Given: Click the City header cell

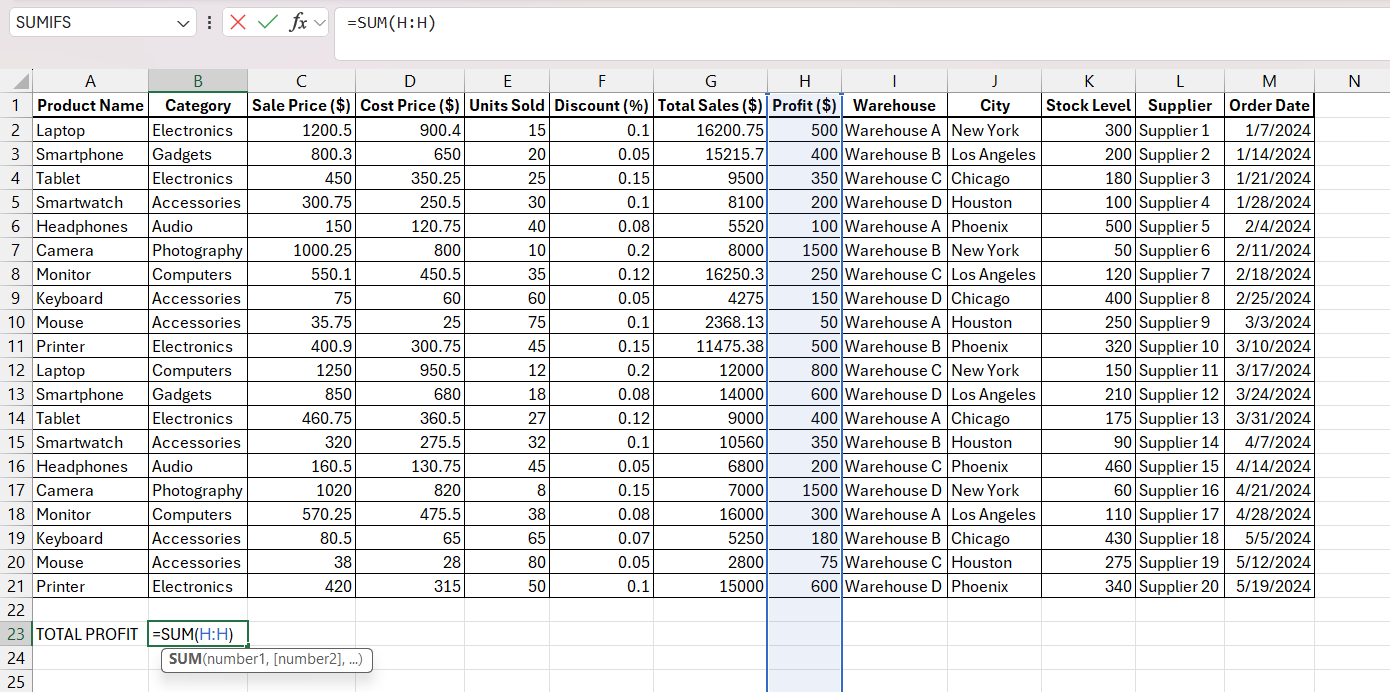Looking at the screenshot, I should 994,106.
